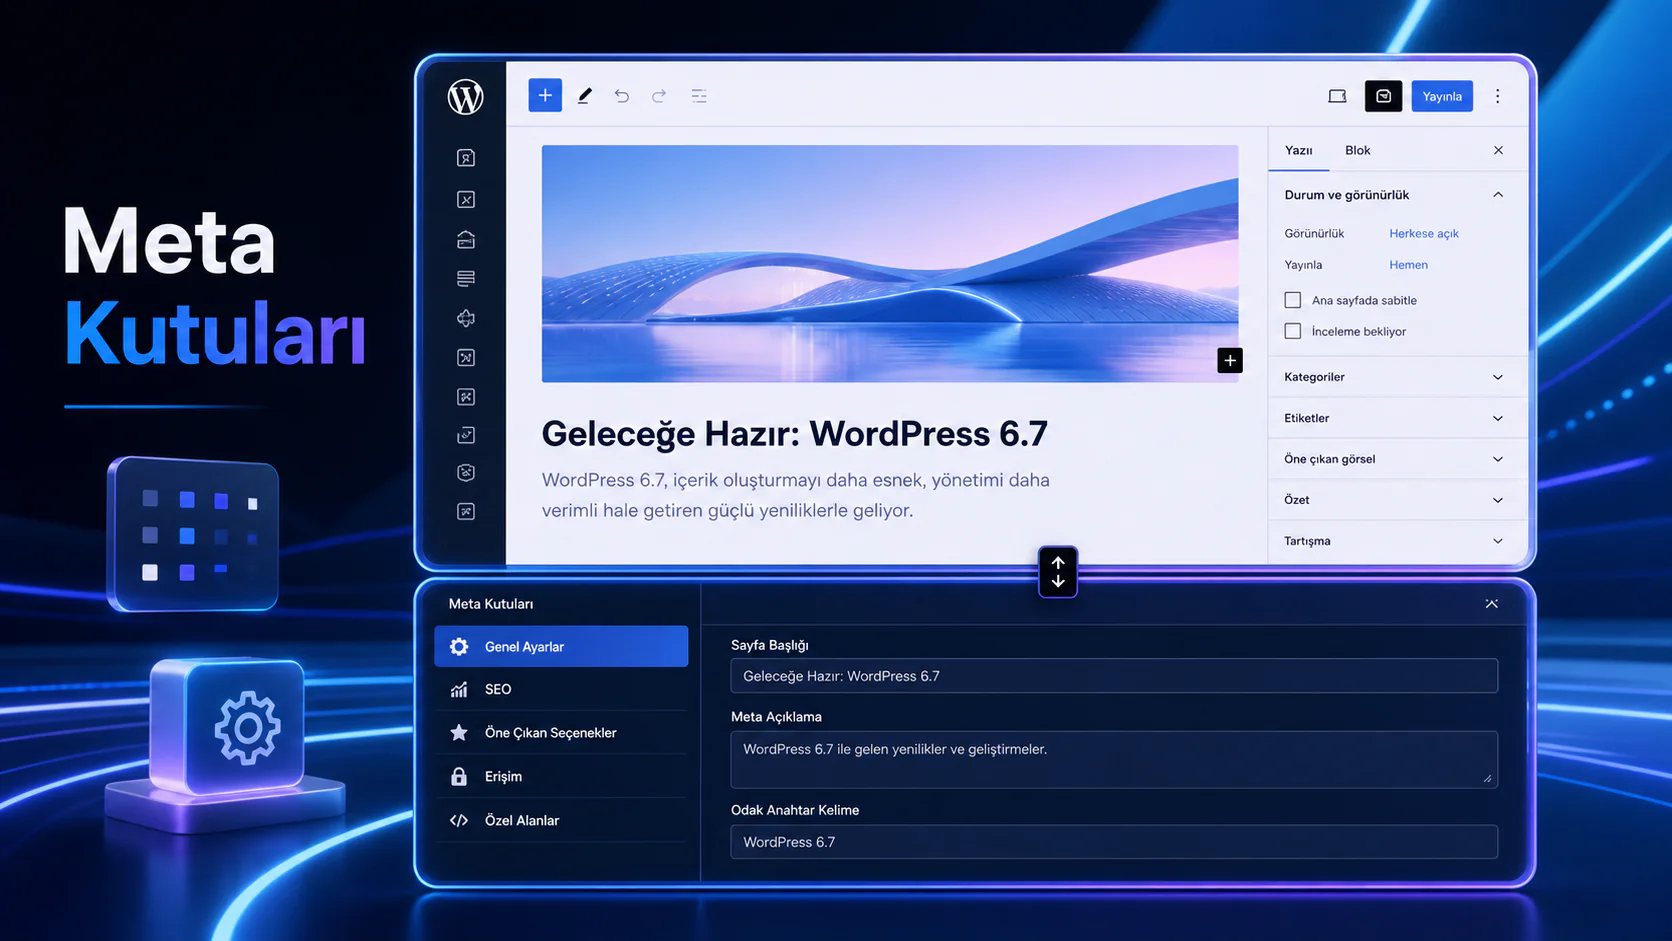
Task: Toggle the black settings sidebar icon
Action: point(1383,96)
